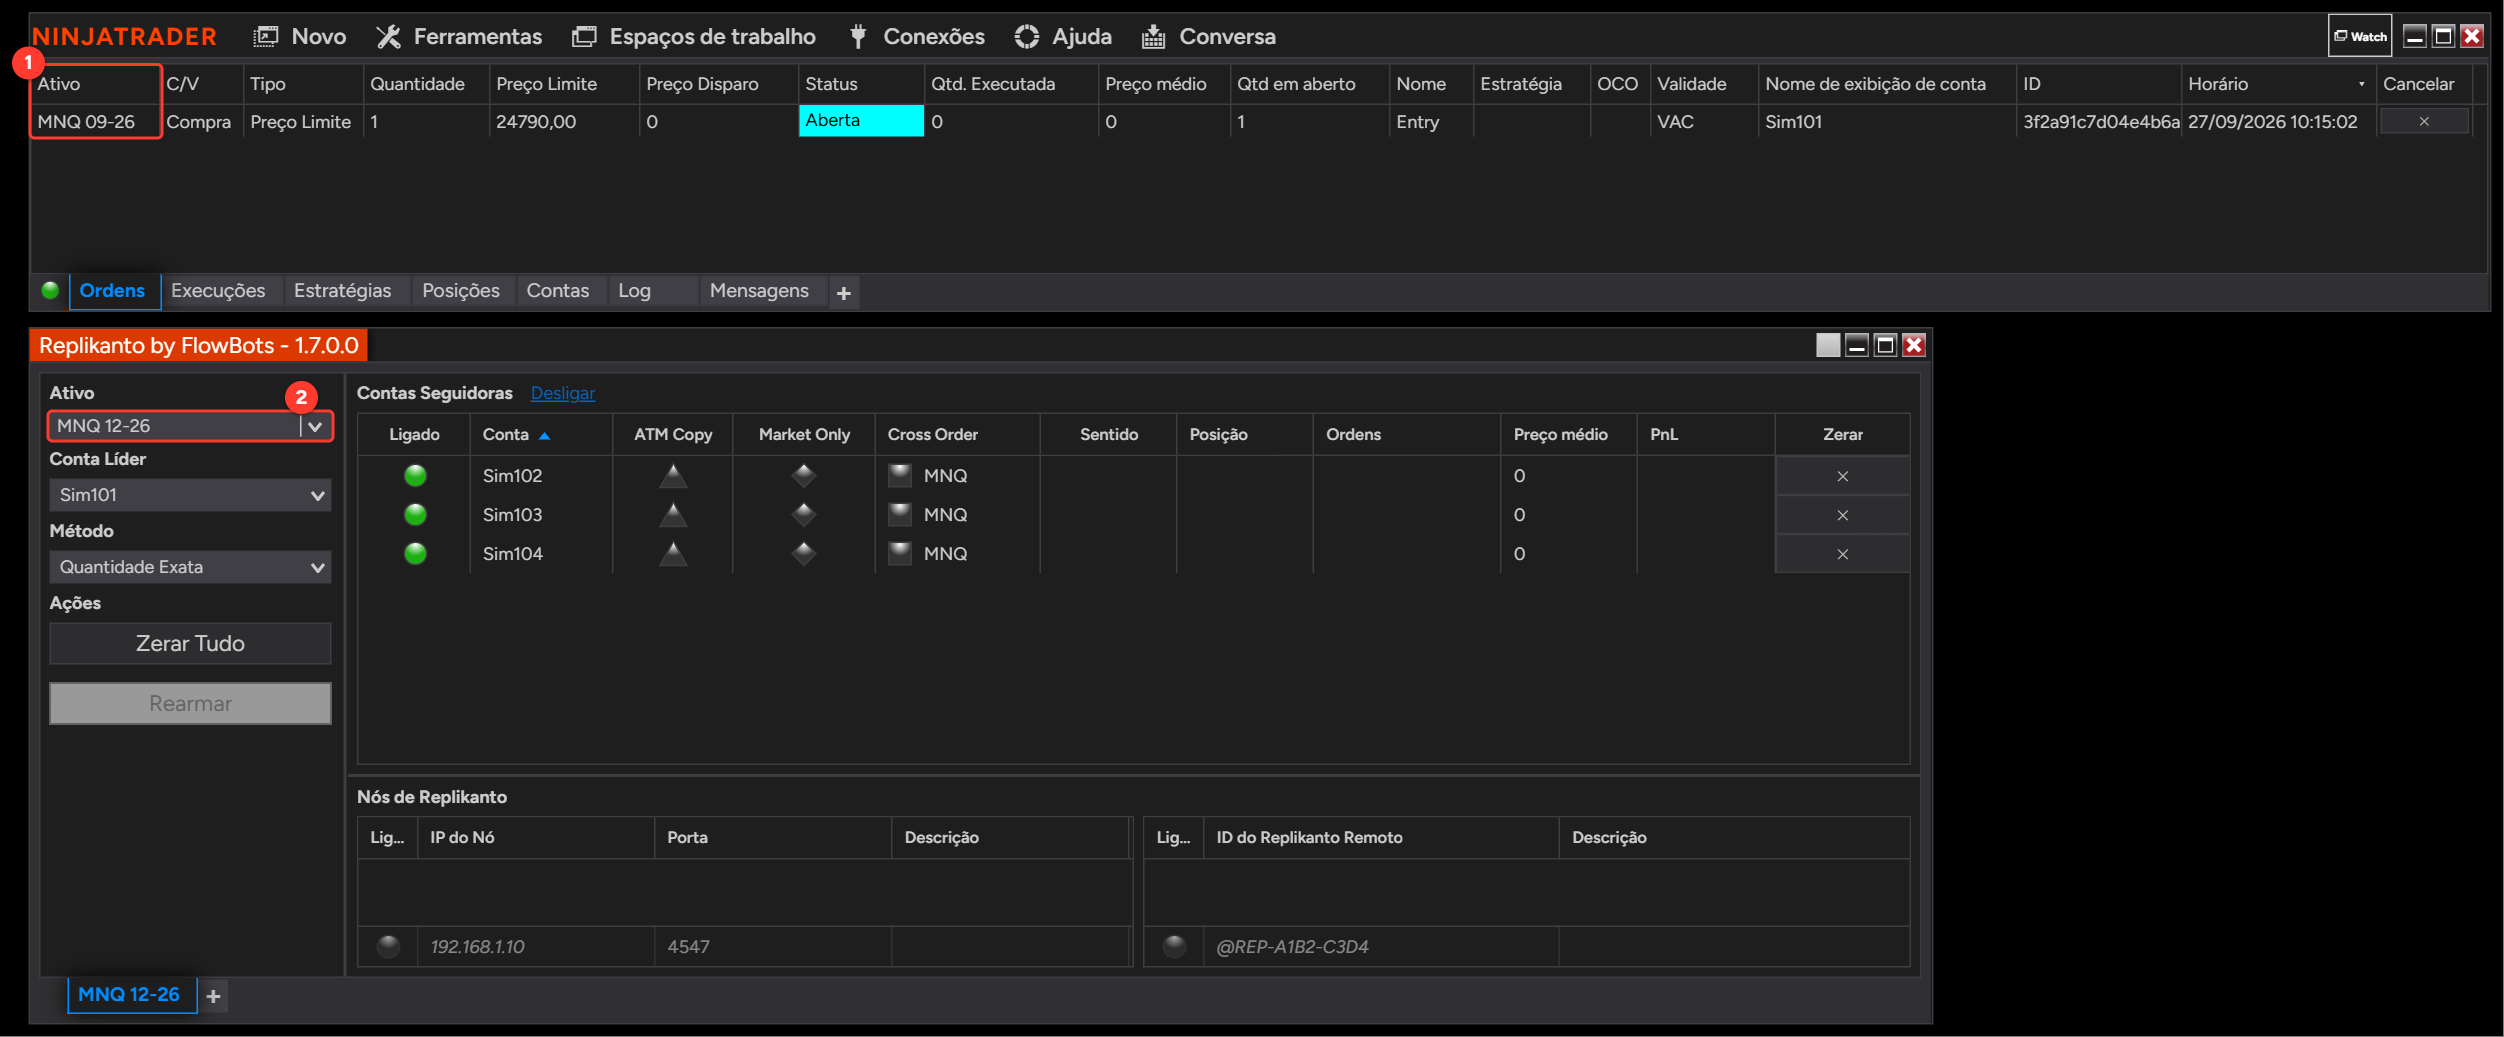Zero the position for Sim102
Image resolution: width=2504 pixels, height=1037 pixels.
1842,476
